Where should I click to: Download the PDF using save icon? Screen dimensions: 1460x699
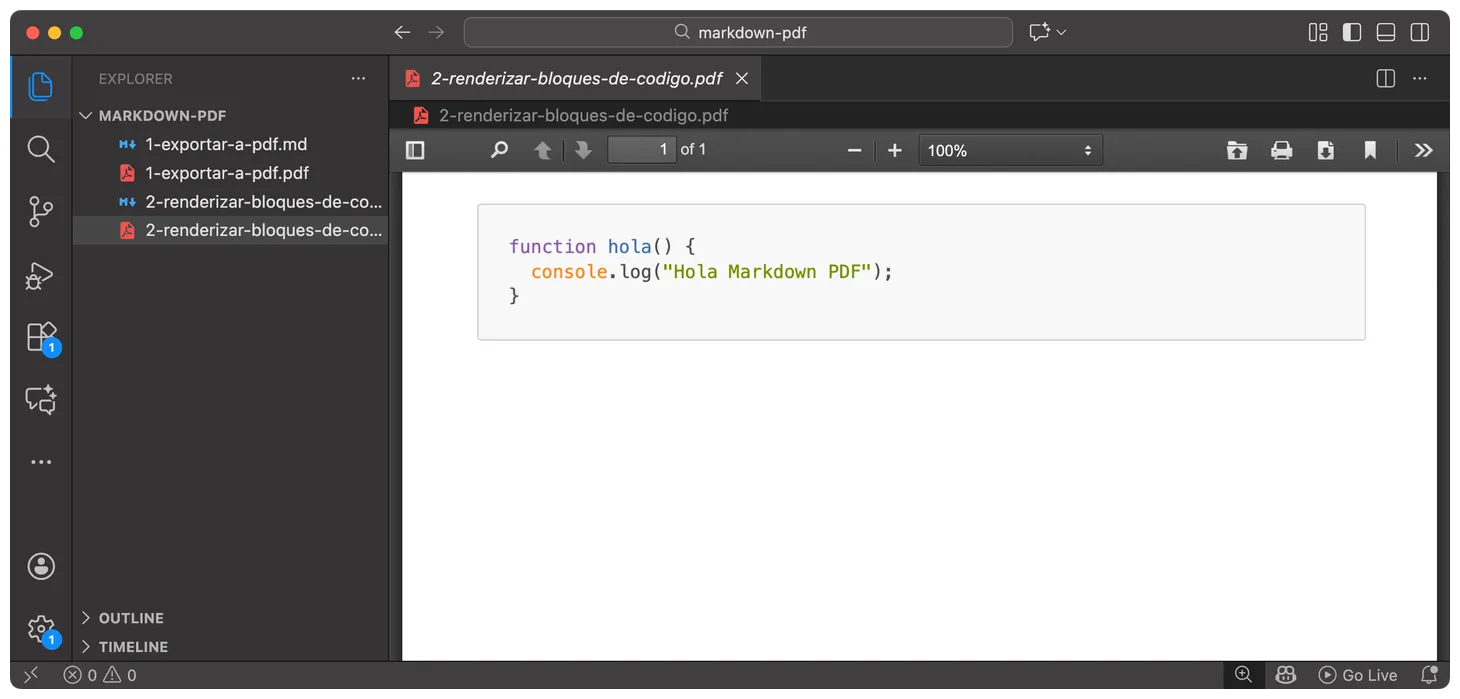click(1325, 150)
